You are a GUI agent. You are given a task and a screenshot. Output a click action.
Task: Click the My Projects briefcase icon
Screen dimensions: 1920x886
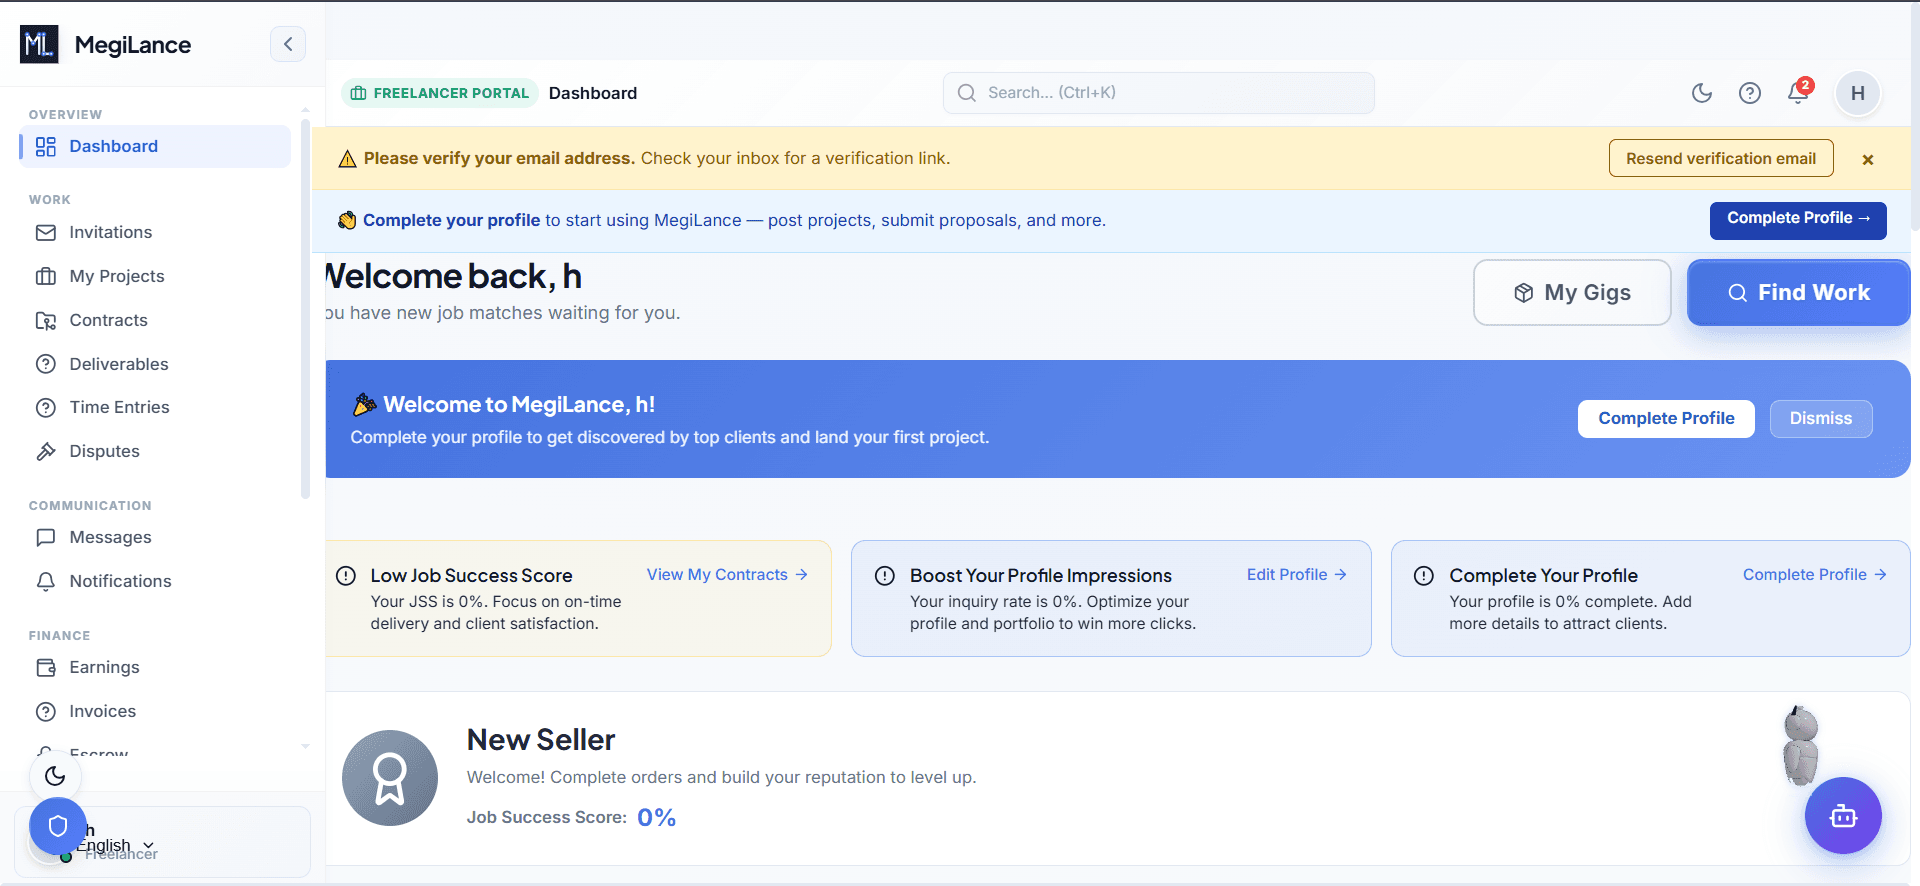click(x=46, y=276)
